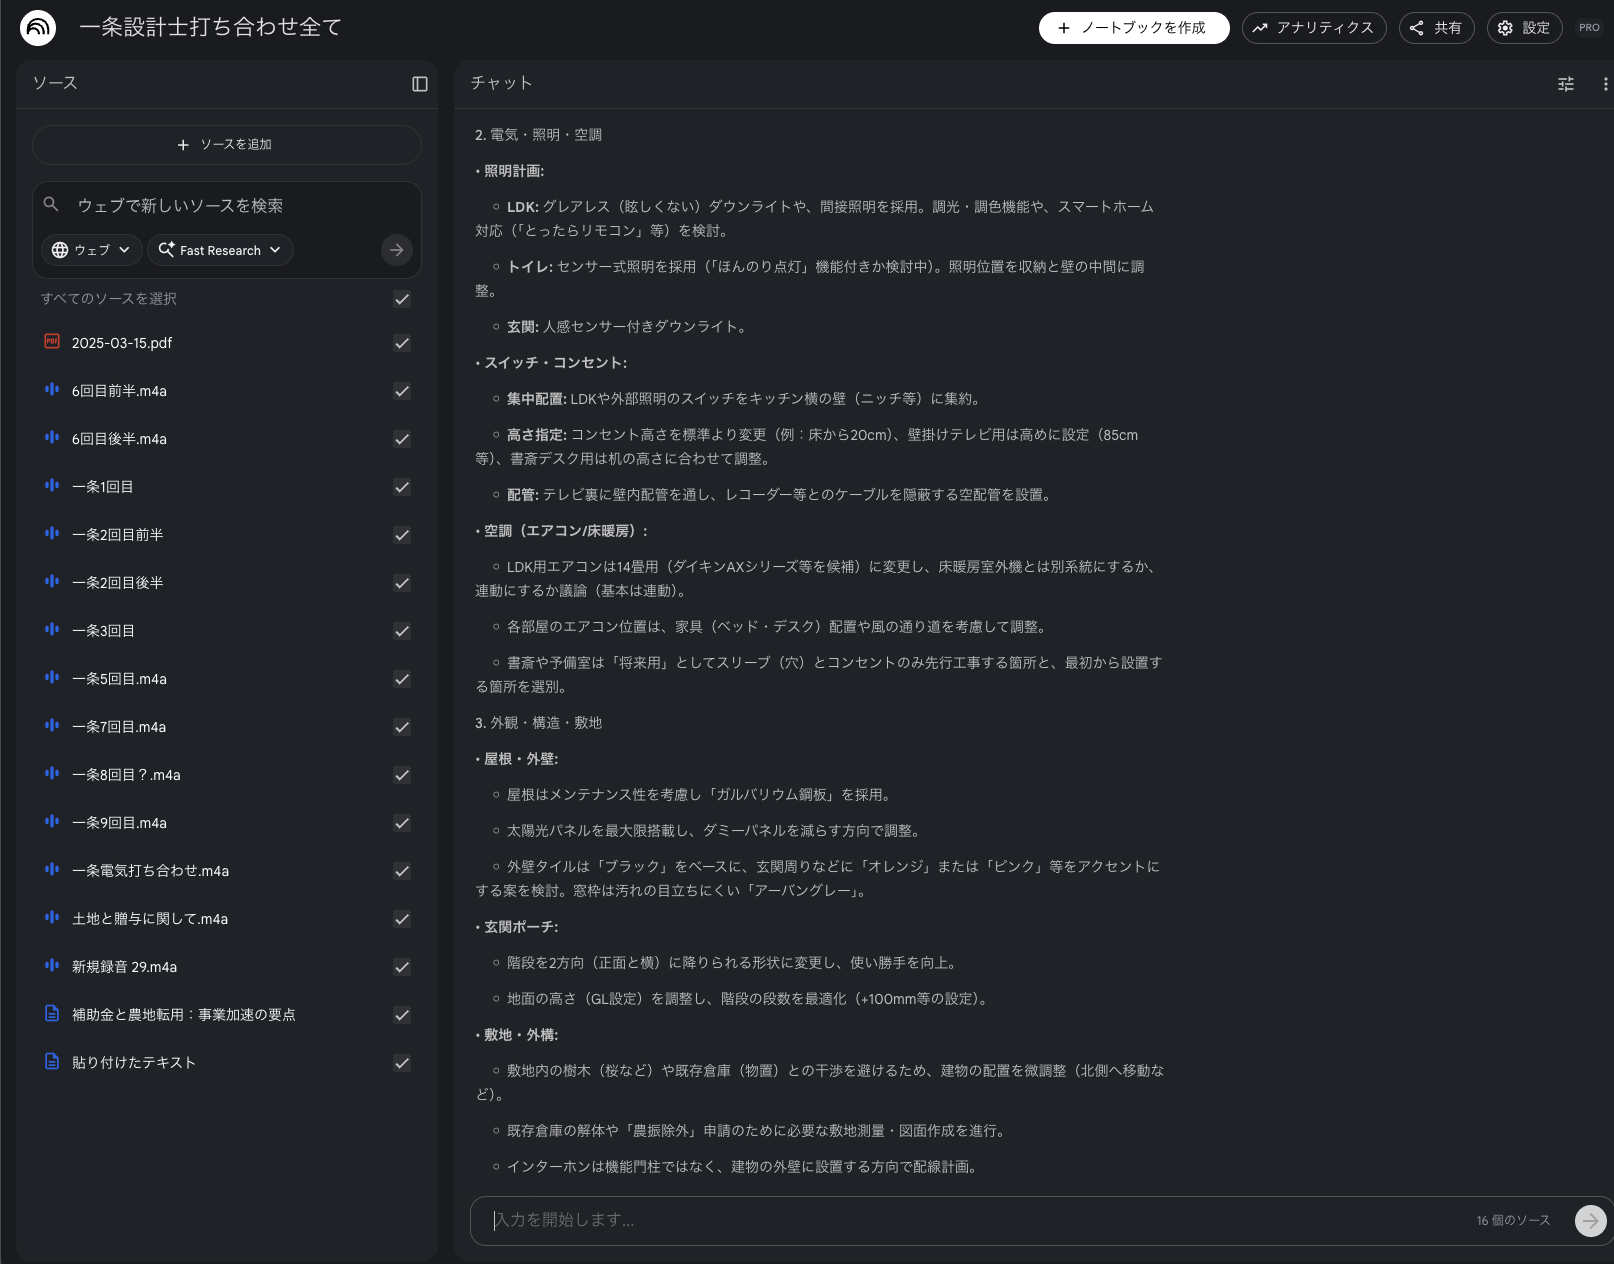Click the ソース panel heading
This screenshot has height=1264, width=1614.
coord(55,83)
